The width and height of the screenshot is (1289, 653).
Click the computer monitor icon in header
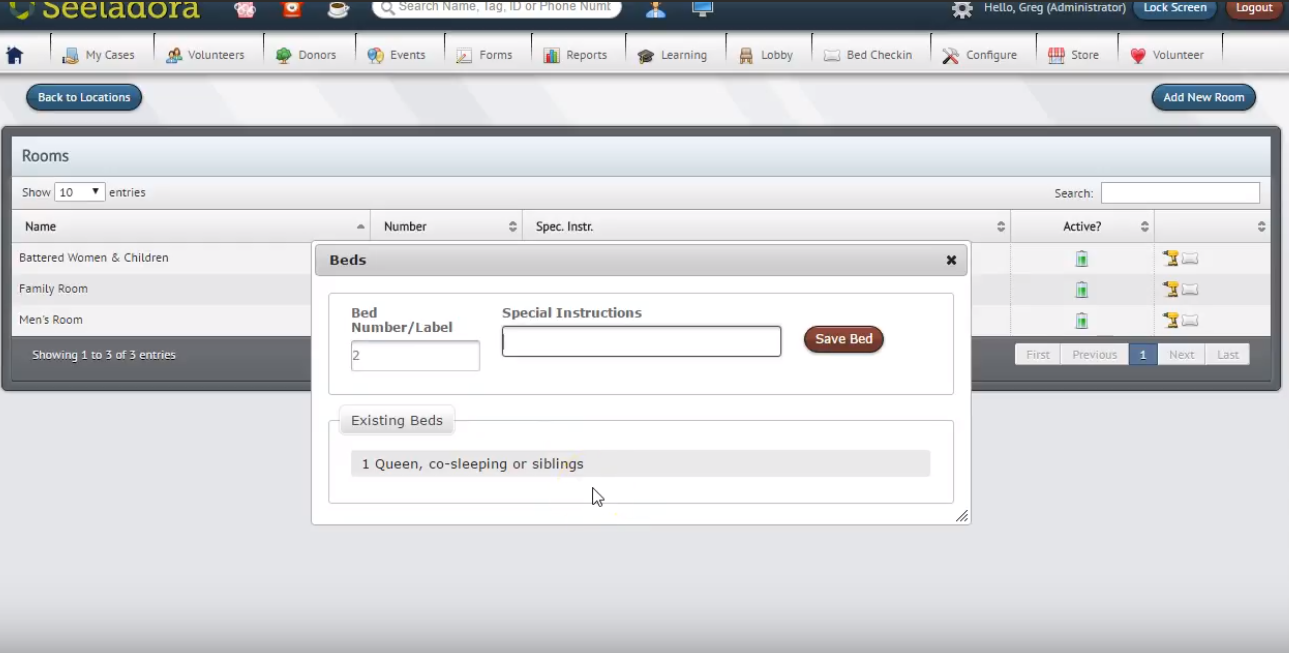pos(702,10)
